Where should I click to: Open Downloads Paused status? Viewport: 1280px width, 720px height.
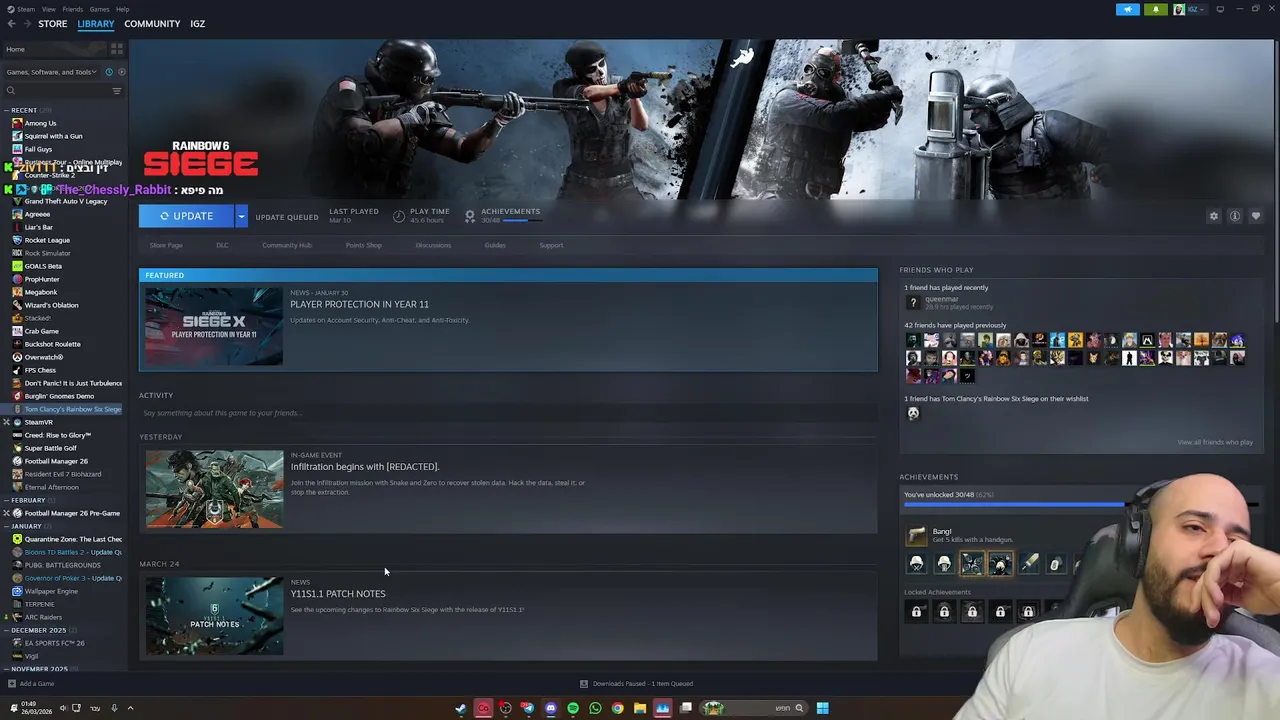click(x=637, y=684)
